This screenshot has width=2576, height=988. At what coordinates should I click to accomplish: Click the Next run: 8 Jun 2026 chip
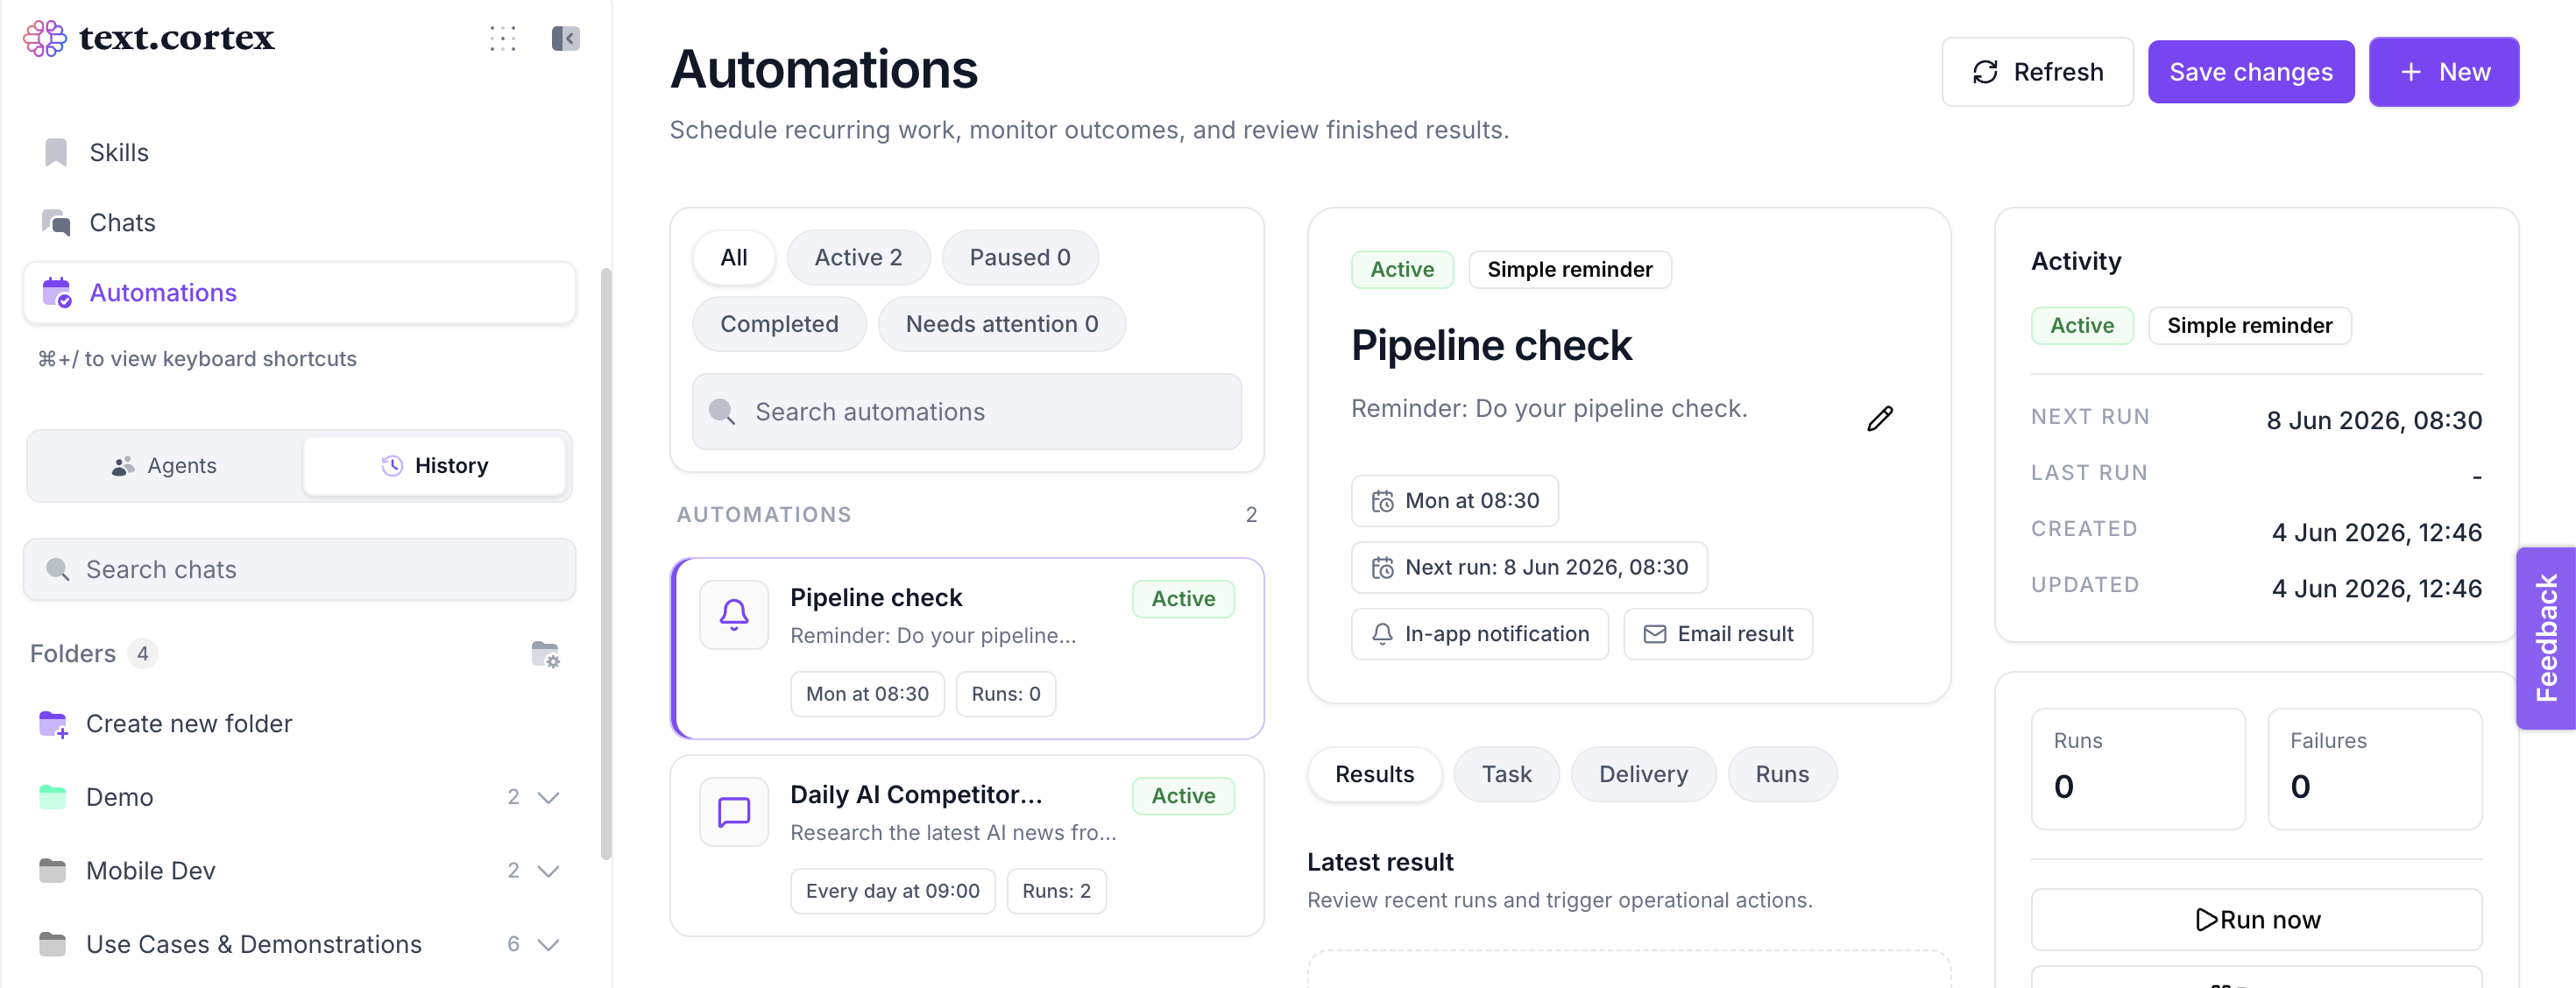point(1529,567)
